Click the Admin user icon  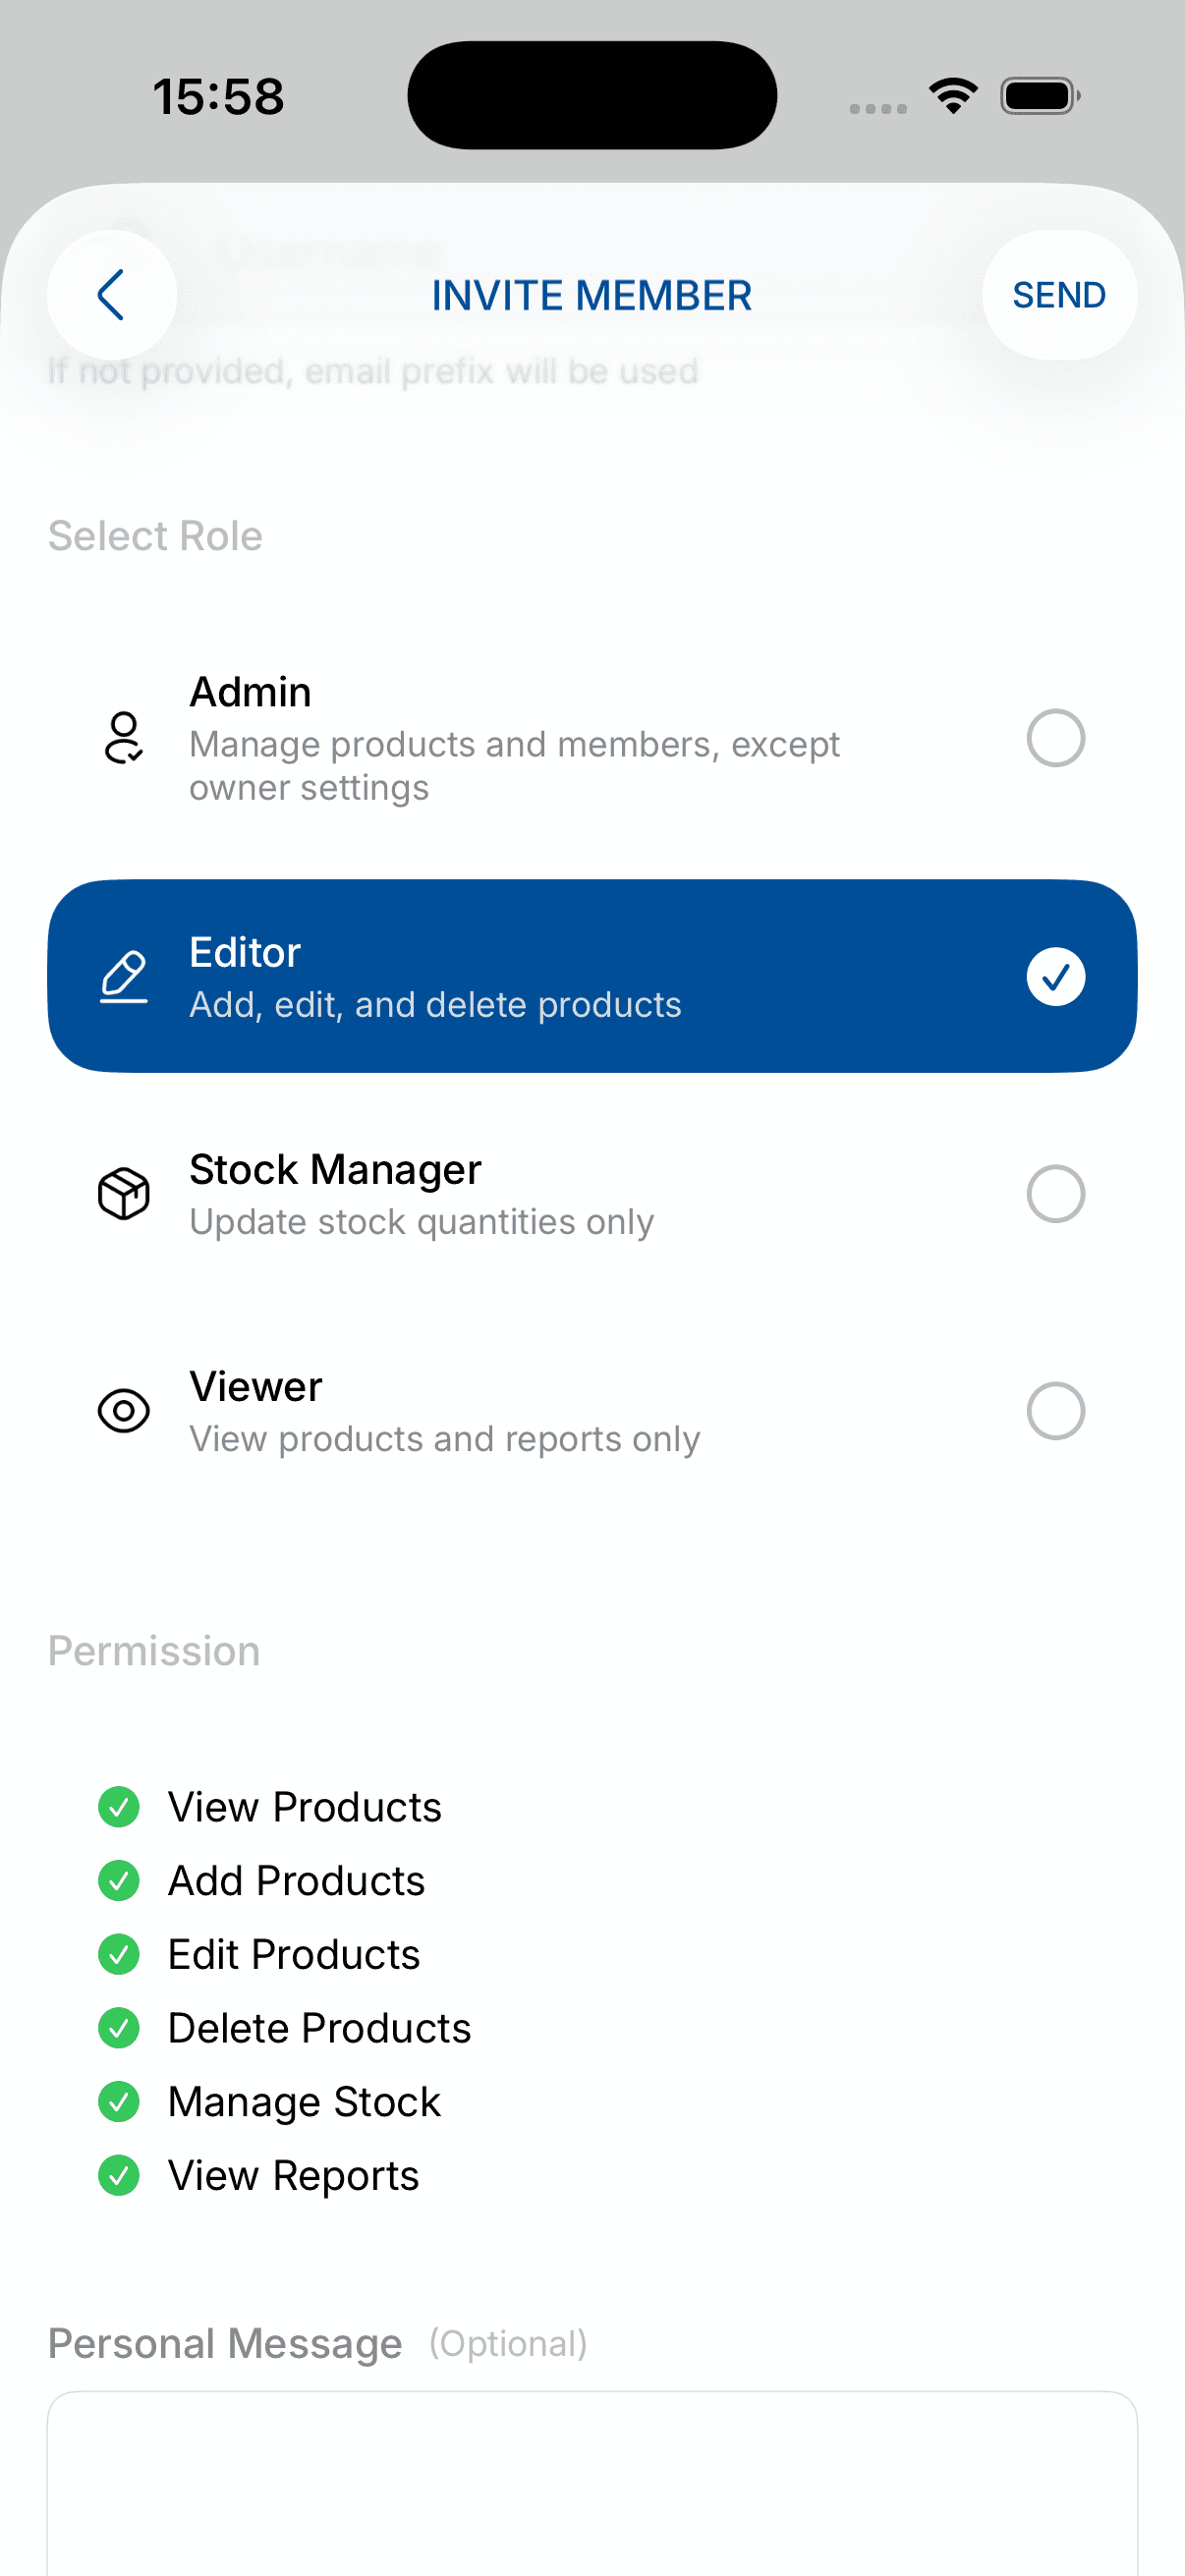pos(123,738)
